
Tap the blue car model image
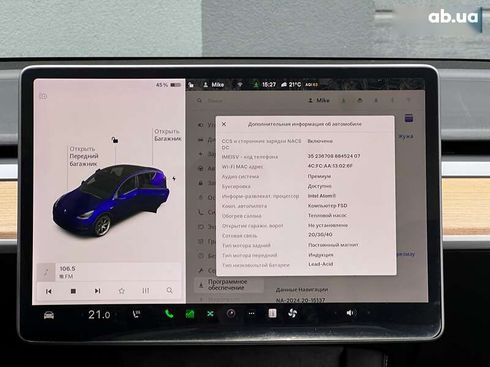click(x=112, y=200)
